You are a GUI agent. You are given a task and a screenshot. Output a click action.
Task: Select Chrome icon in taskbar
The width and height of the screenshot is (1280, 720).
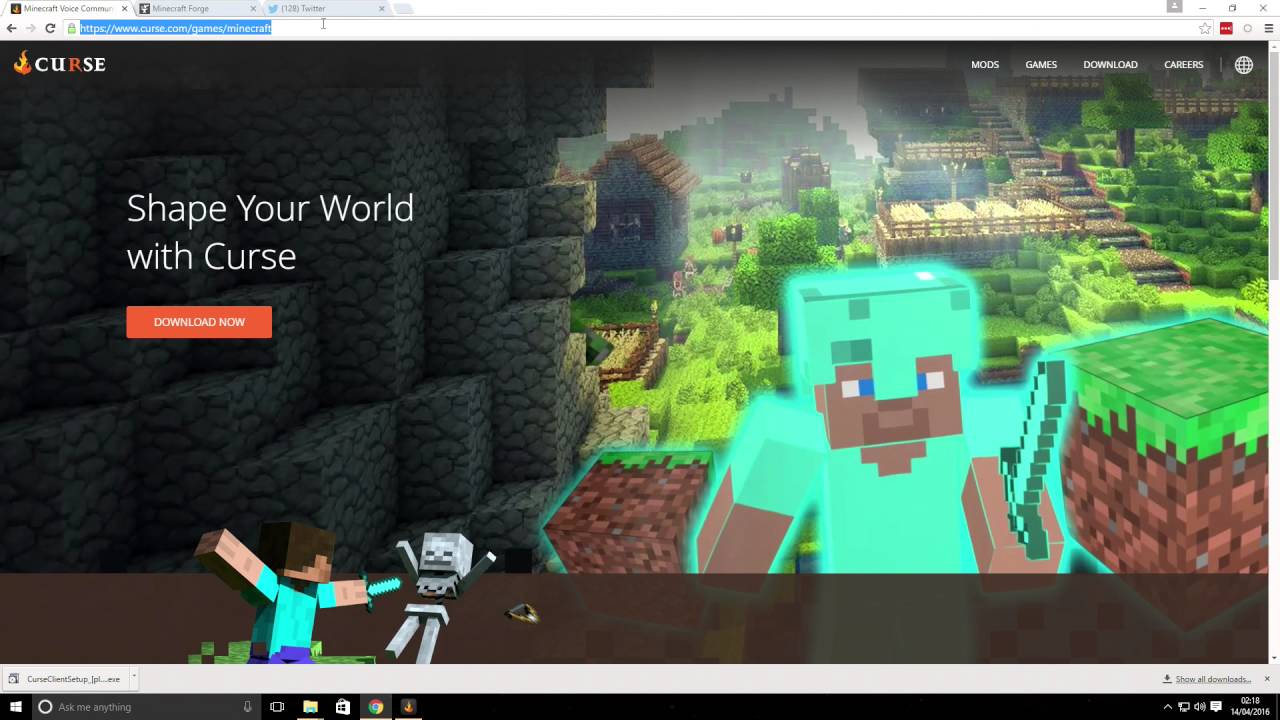(375, 707)
